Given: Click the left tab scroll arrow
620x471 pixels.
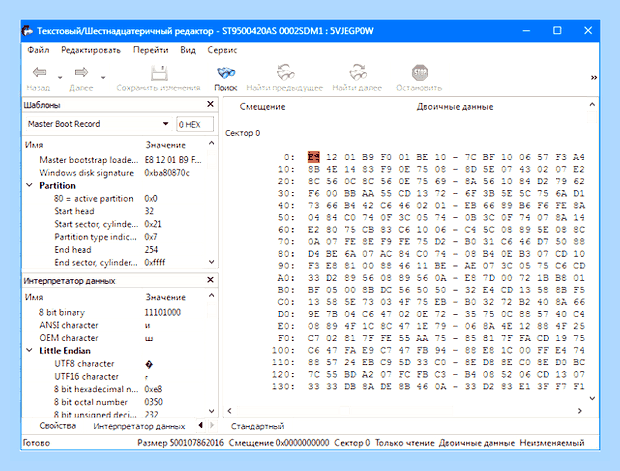Looking at the screenshot, I should point(200,425).
